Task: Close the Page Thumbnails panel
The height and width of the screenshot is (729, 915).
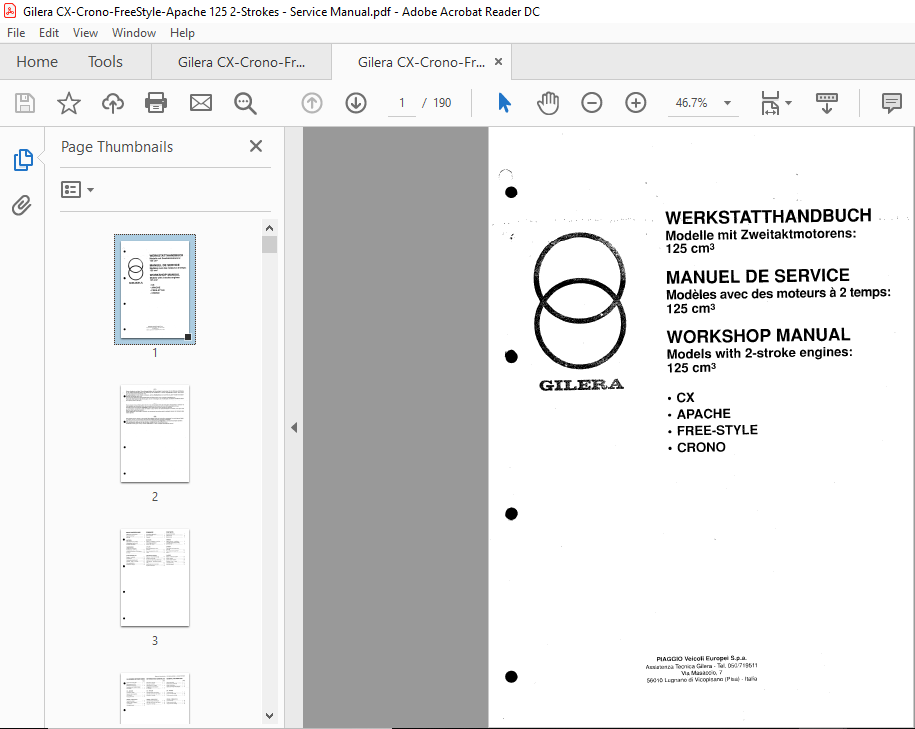Action: [x=256, y=146]
